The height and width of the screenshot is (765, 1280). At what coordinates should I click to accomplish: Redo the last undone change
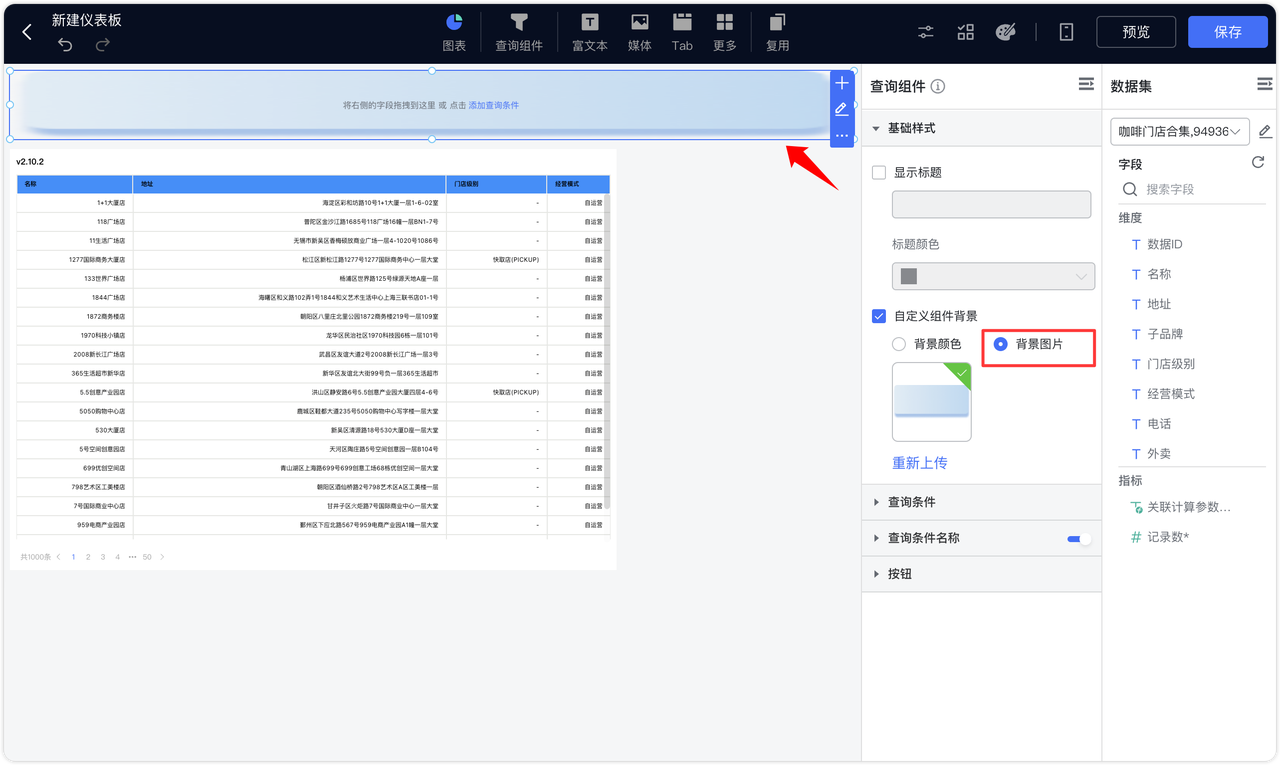[x=102, y=45]
